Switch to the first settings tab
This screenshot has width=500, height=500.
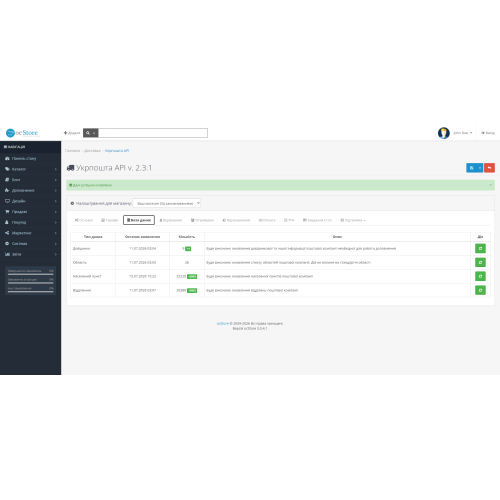click(84, 220)
